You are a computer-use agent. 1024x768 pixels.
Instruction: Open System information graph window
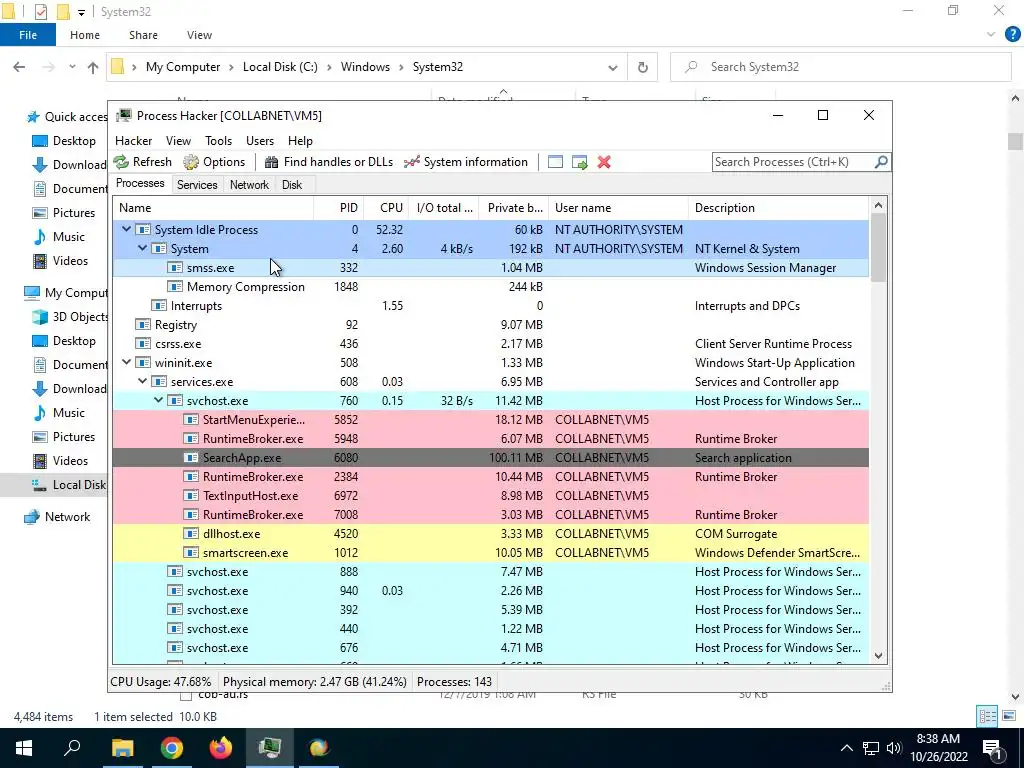point(466,162)
